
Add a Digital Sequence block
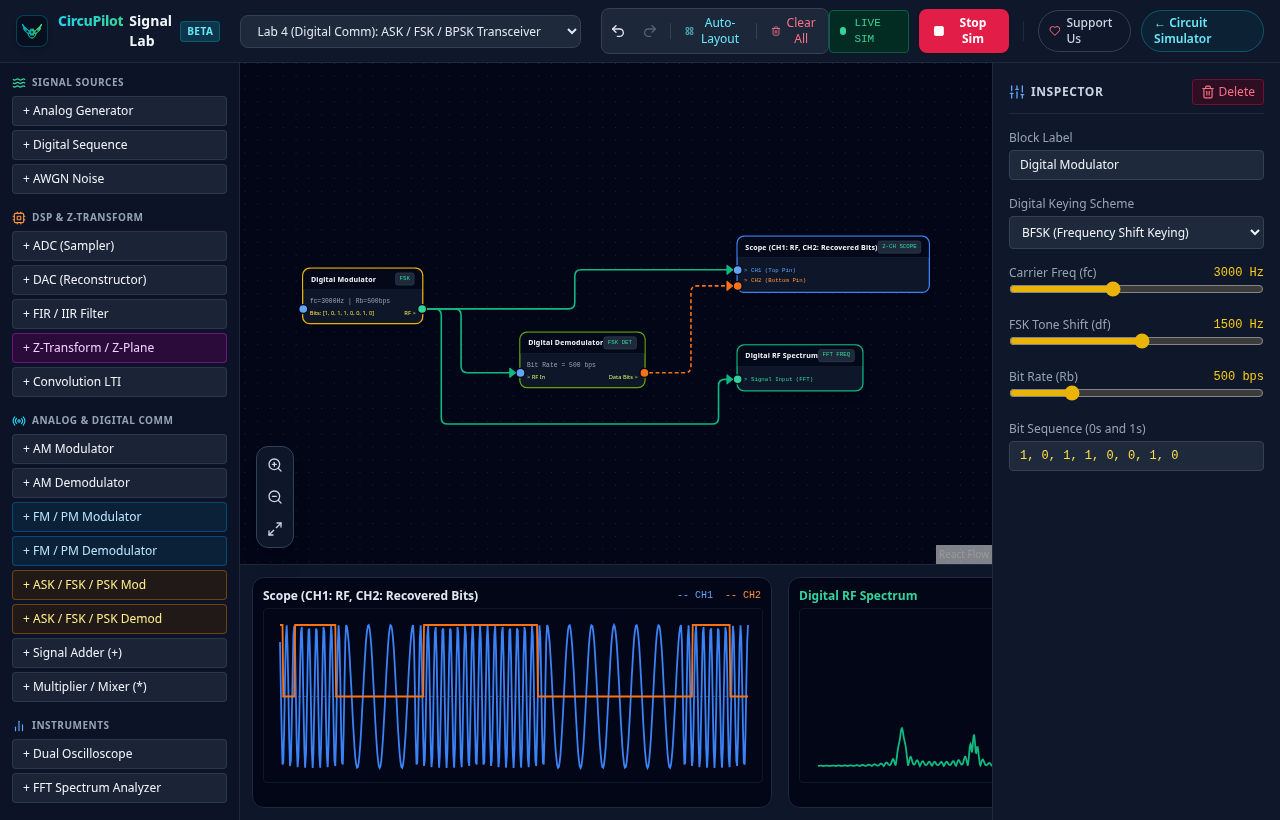(x=120, y=145)
